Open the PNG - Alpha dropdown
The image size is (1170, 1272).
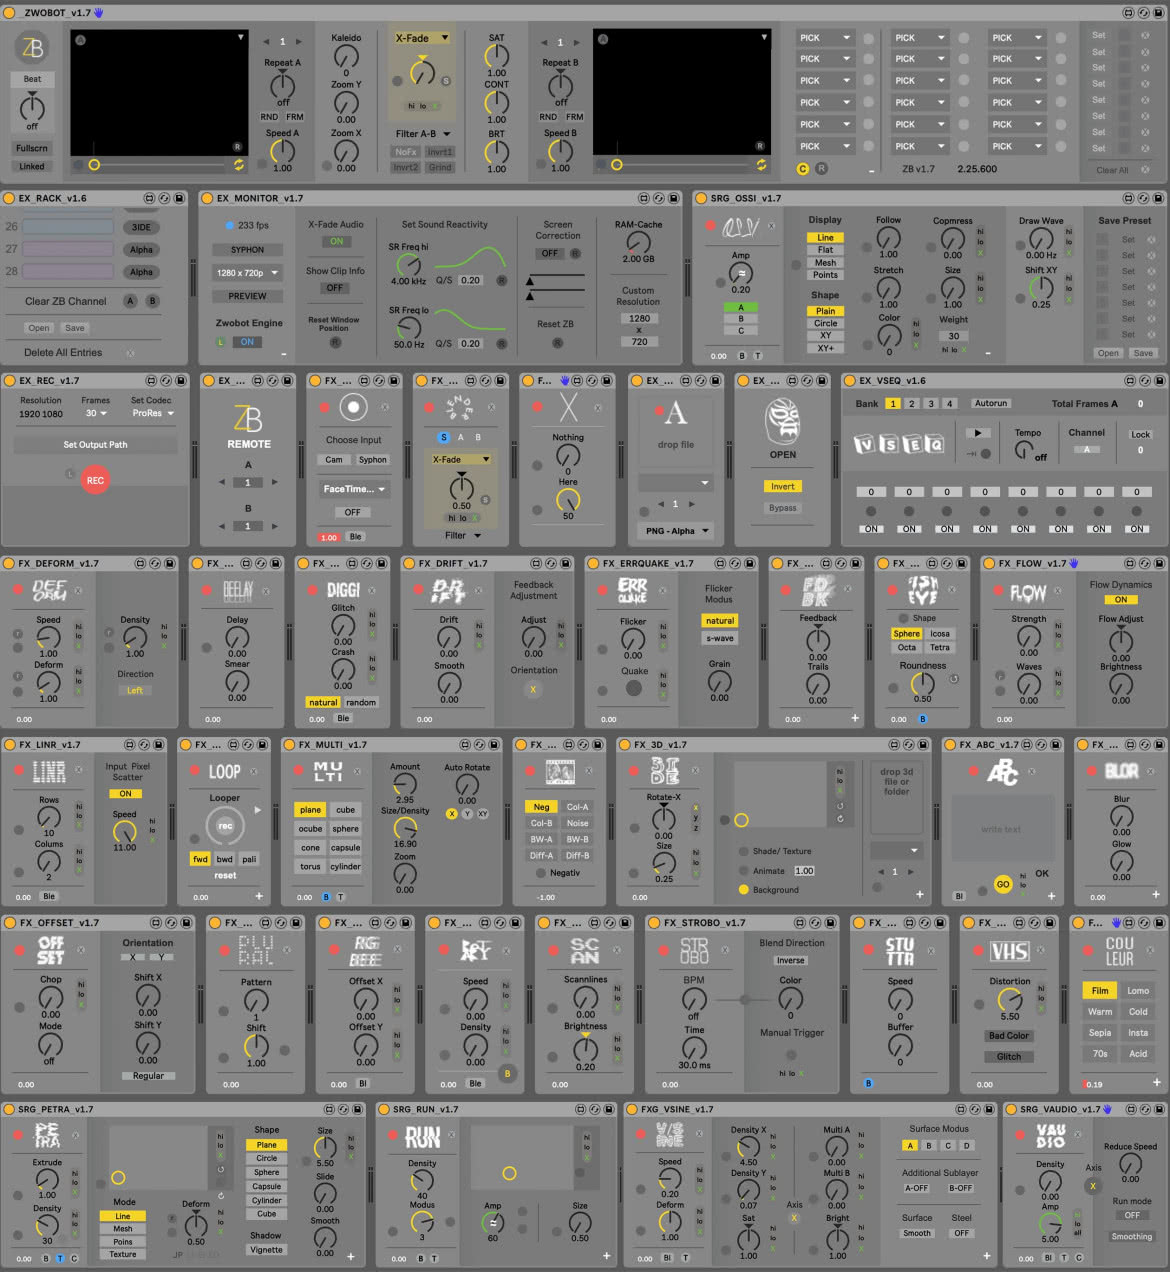tap(676, 531)
